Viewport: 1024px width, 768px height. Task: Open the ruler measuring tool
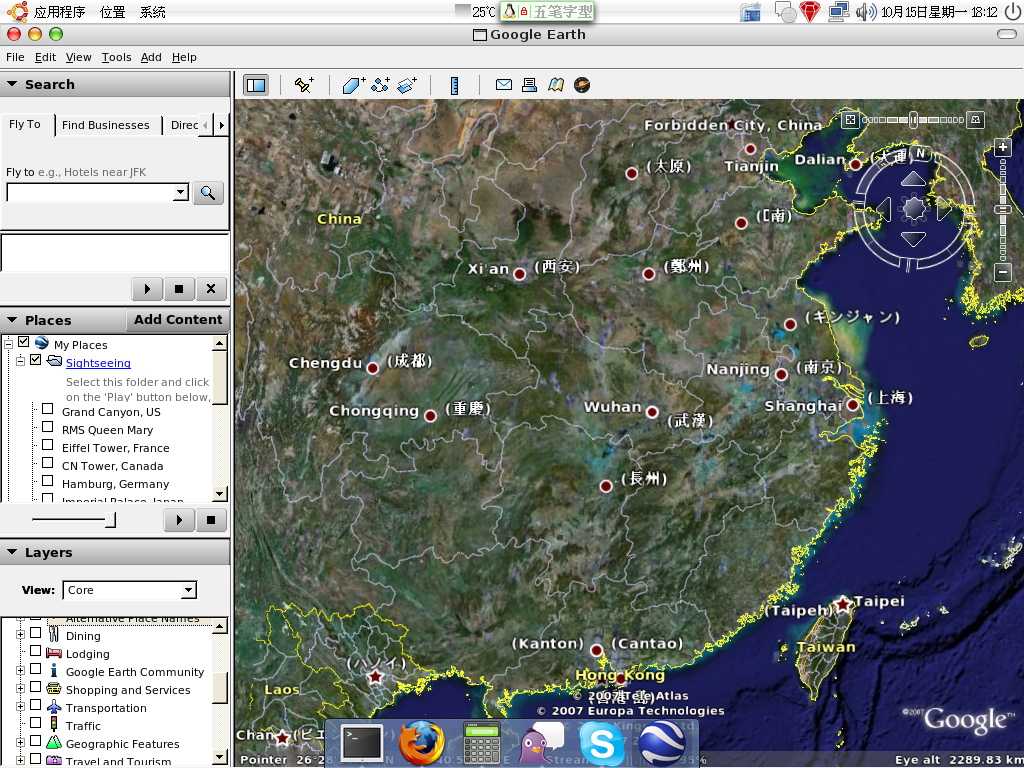tap(455, 85)
